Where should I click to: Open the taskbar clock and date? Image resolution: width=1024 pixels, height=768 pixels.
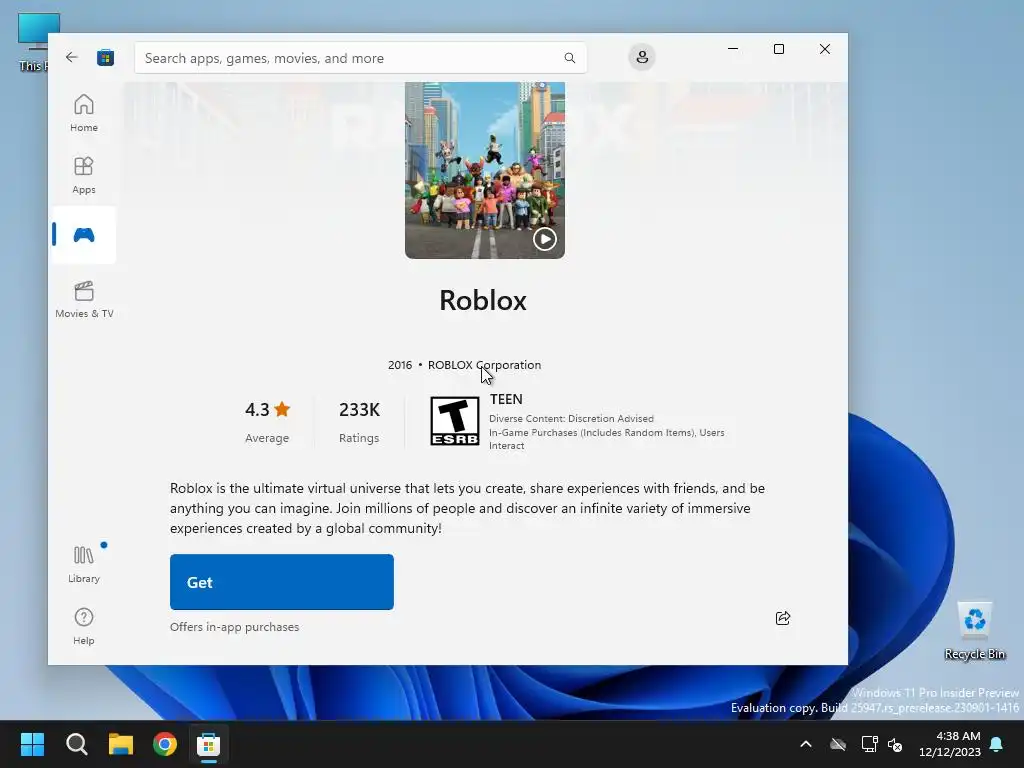pyautogui.click(x=950, y=744)
